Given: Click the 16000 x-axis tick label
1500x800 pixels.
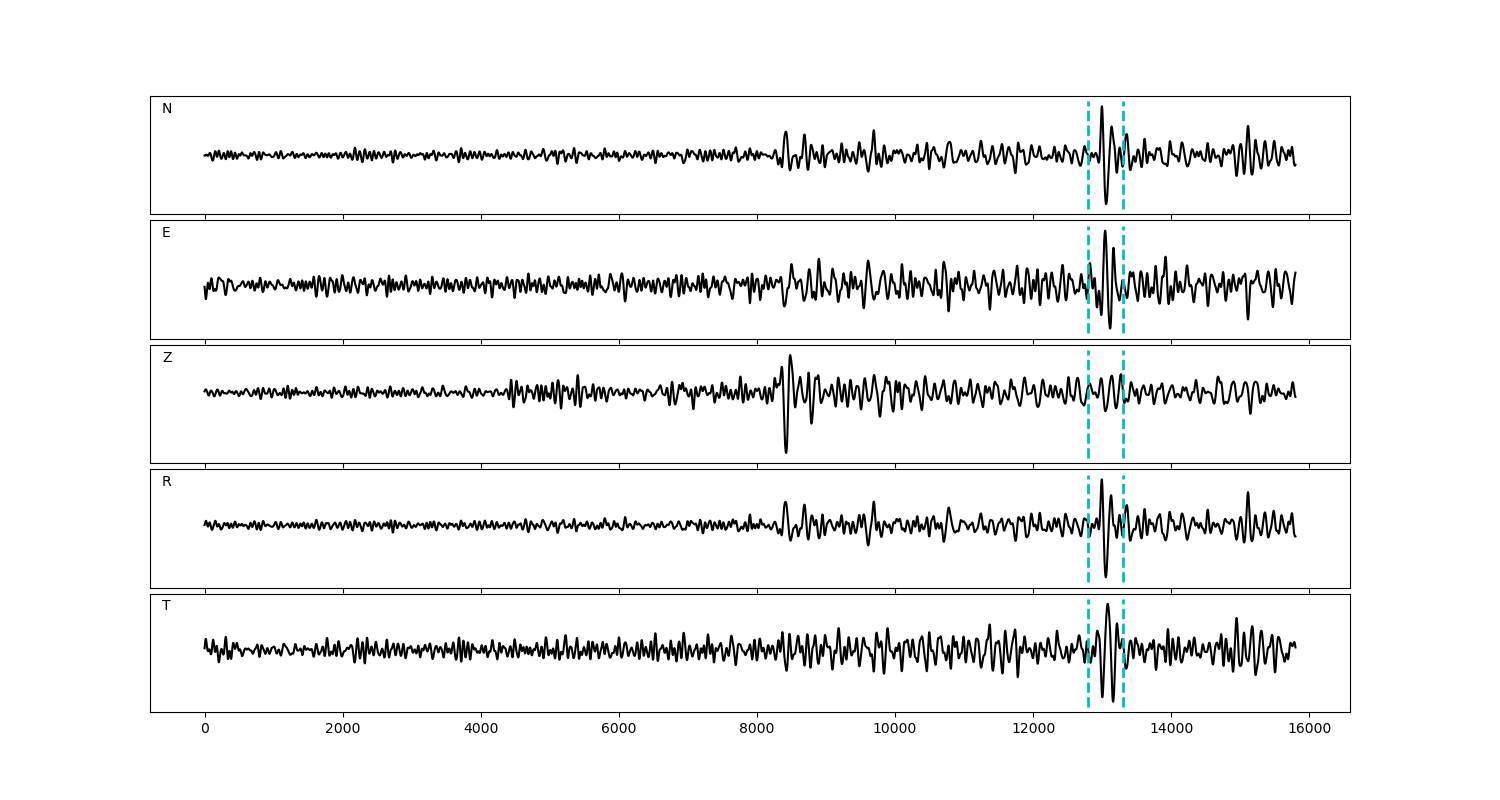Looking at the screenshot, I should (x=1309, y=730).
